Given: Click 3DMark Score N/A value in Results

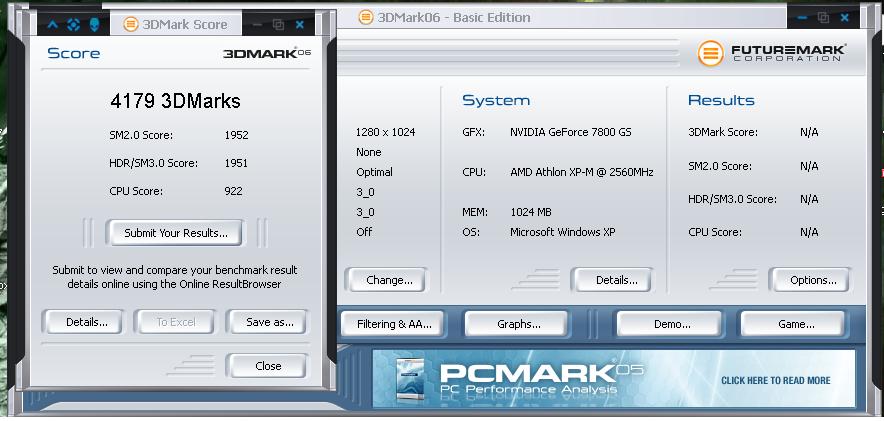Looking at the screenshot, I should pos(809,132).
